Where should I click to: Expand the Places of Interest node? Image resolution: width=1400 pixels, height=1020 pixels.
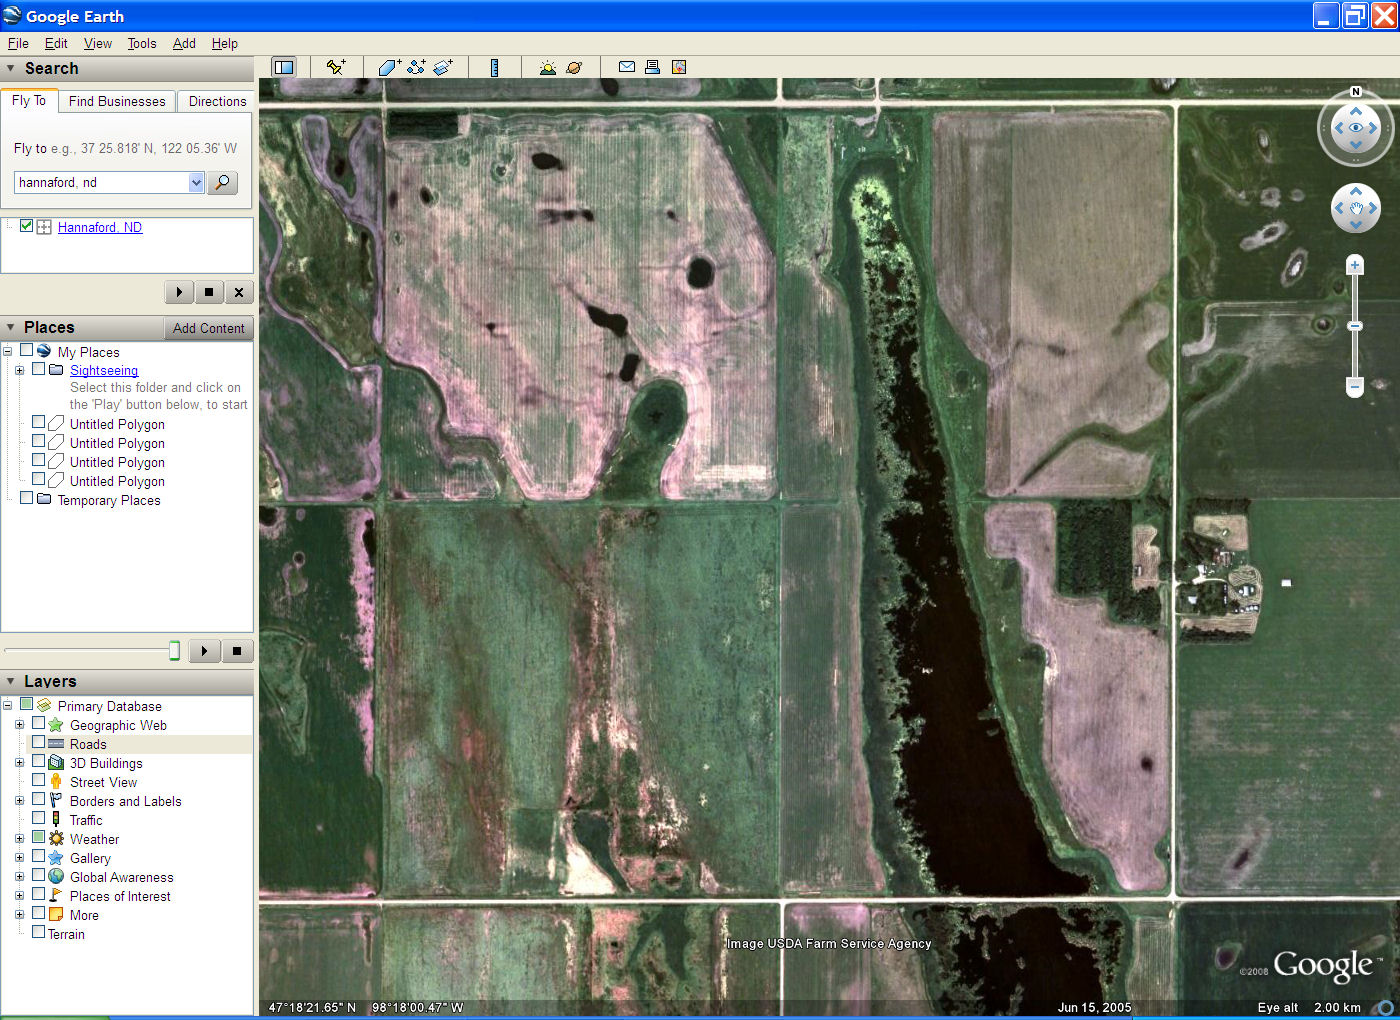19,896
